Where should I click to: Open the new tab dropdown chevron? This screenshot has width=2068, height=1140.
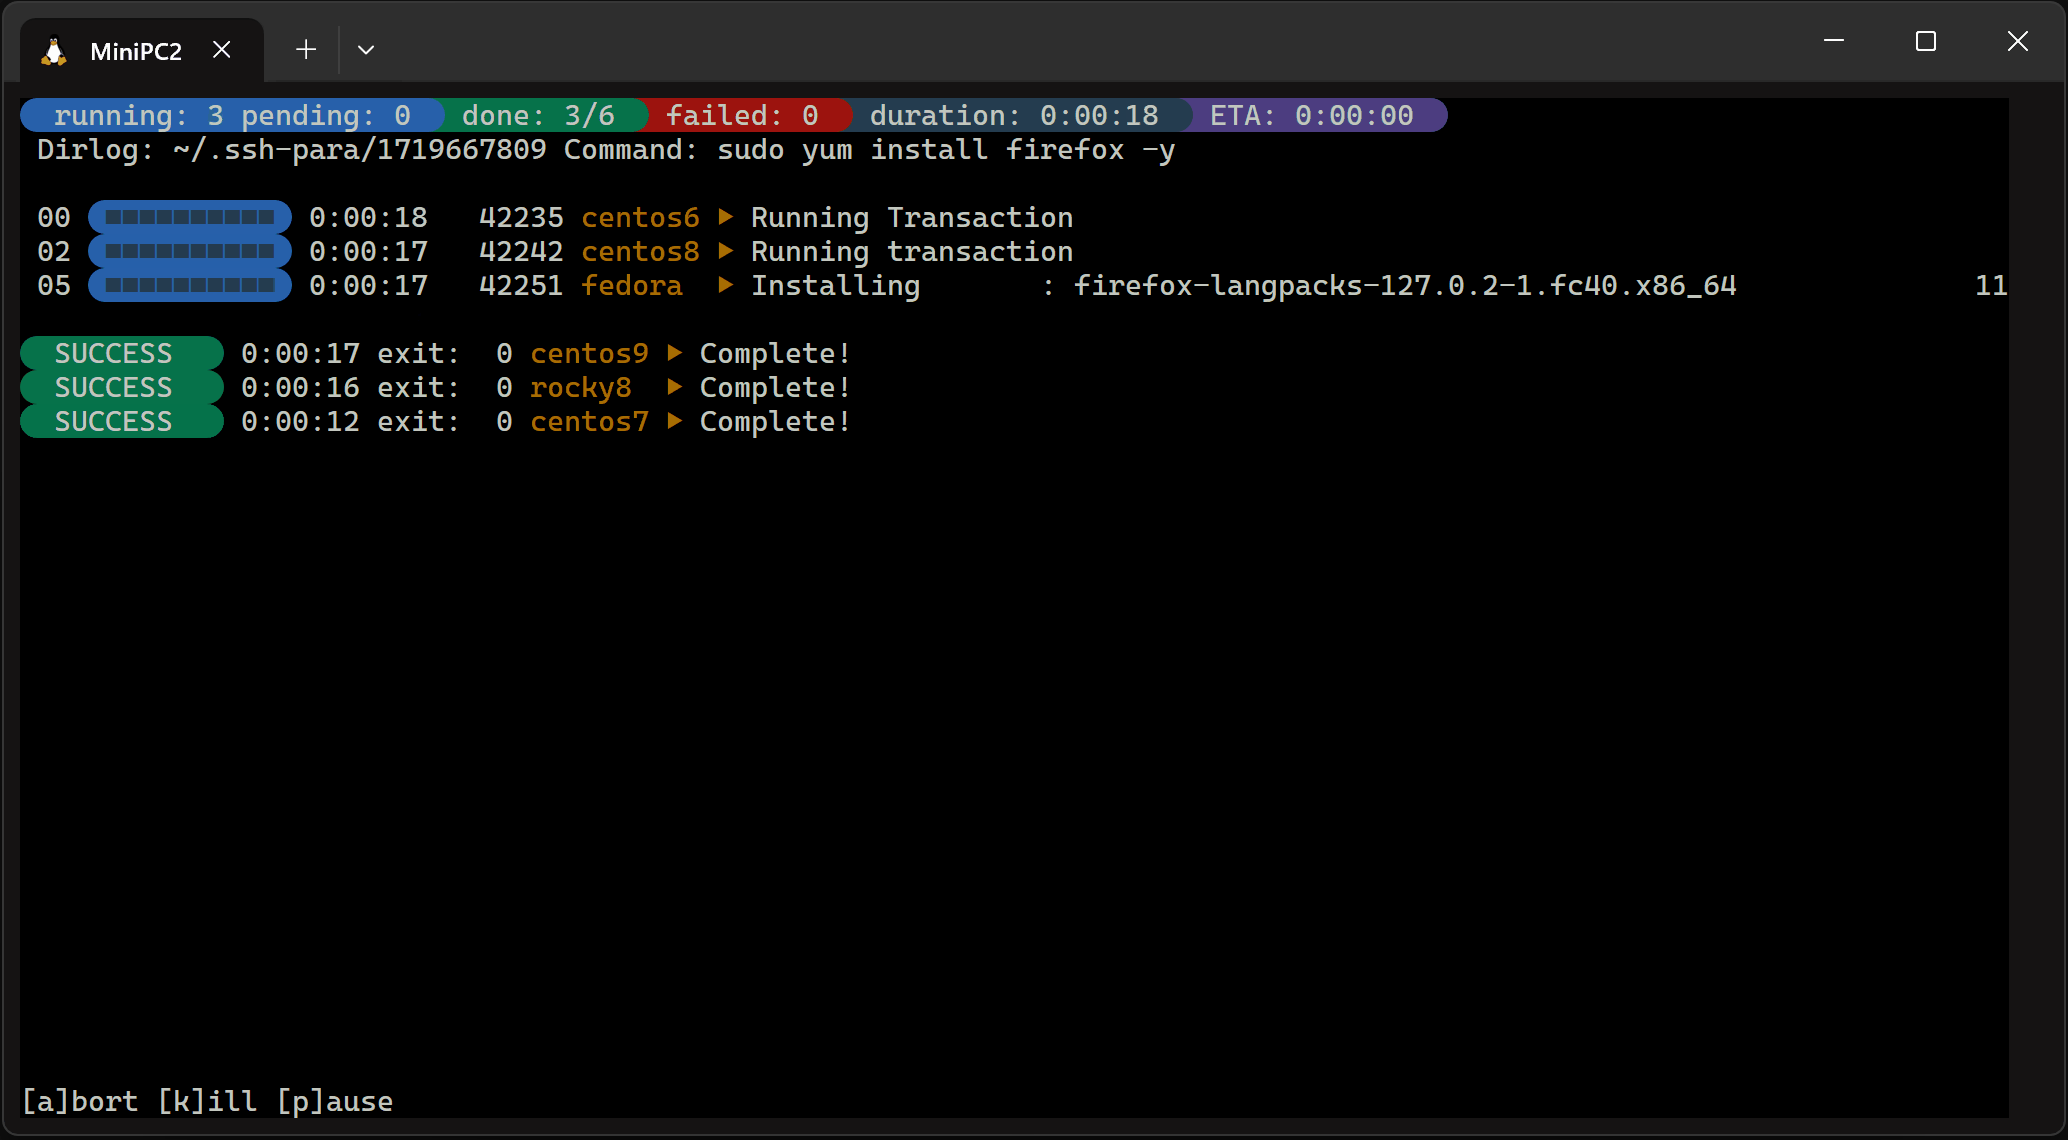click(x=366, y=50)
